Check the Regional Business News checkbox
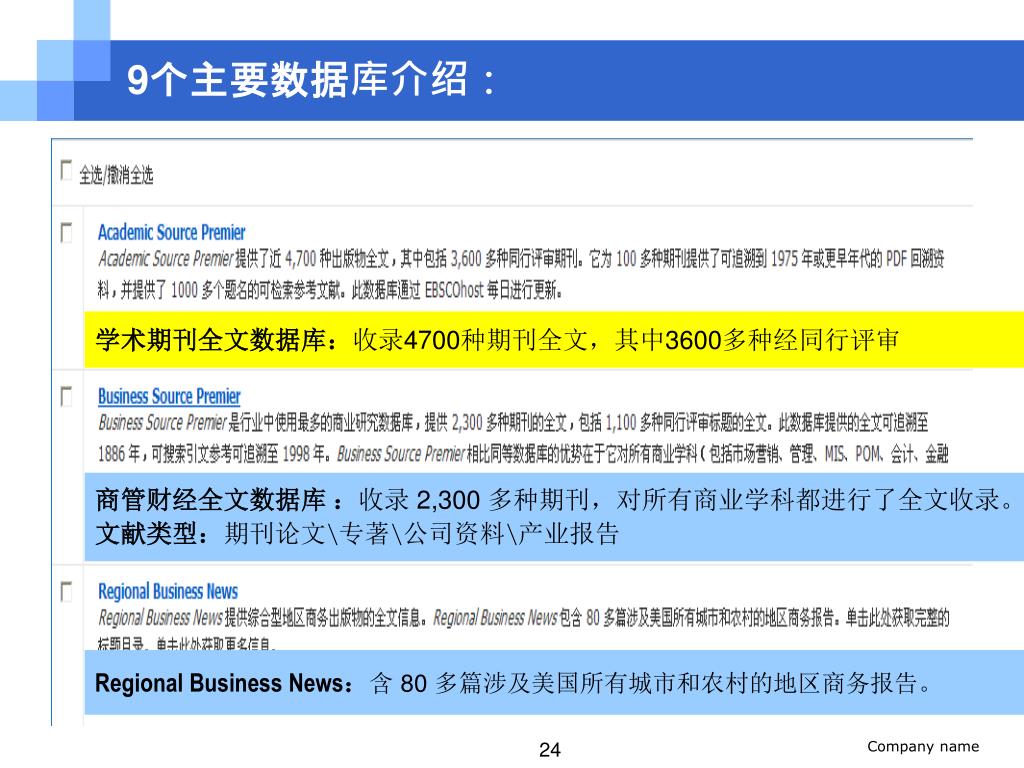 (x=66, y=592)
